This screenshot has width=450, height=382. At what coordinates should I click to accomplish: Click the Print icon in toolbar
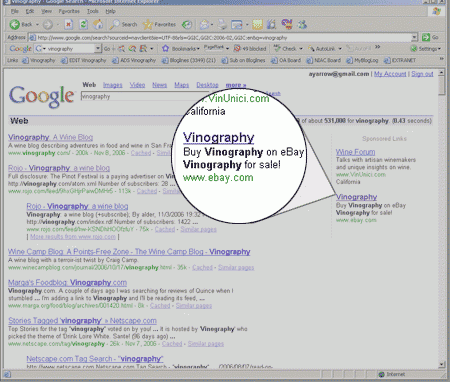pyautogui.click(x=222, y=24)
